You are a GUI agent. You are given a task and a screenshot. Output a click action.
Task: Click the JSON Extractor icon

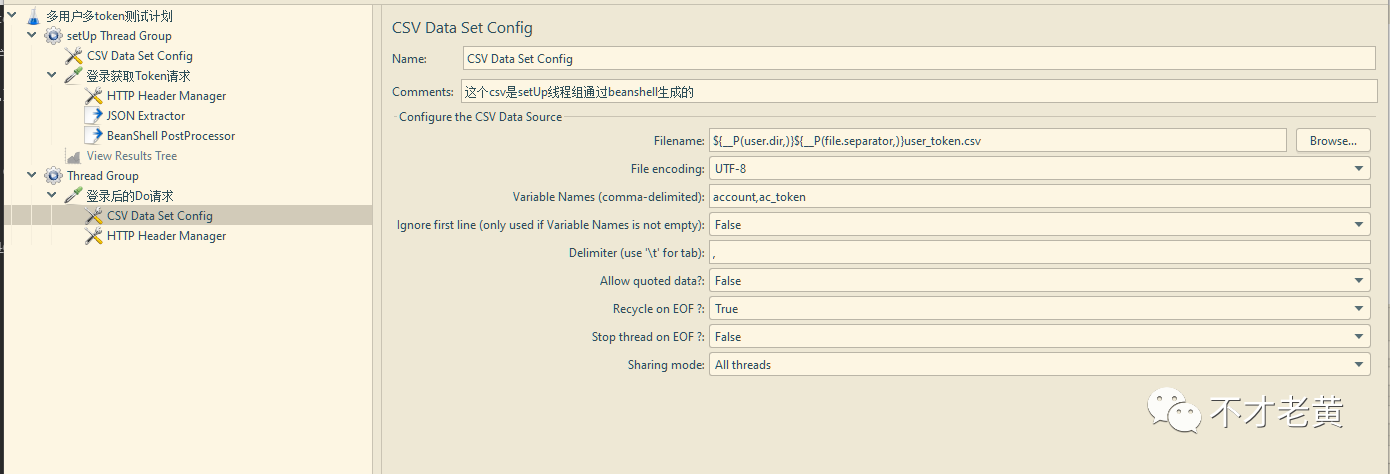tap(94, 116)
